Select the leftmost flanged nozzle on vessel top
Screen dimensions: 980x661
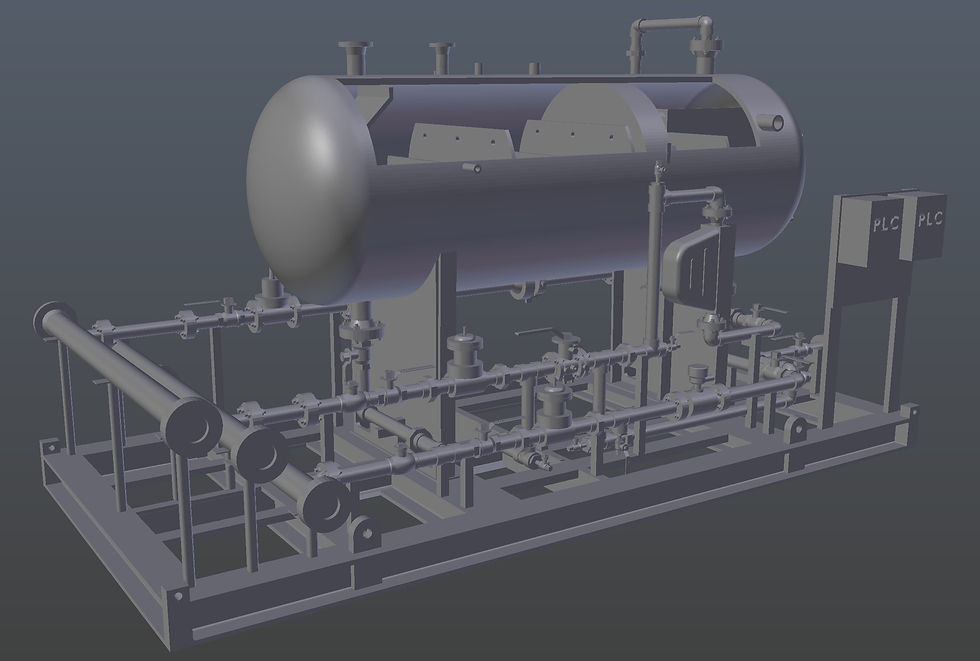[x=355, y=58]
